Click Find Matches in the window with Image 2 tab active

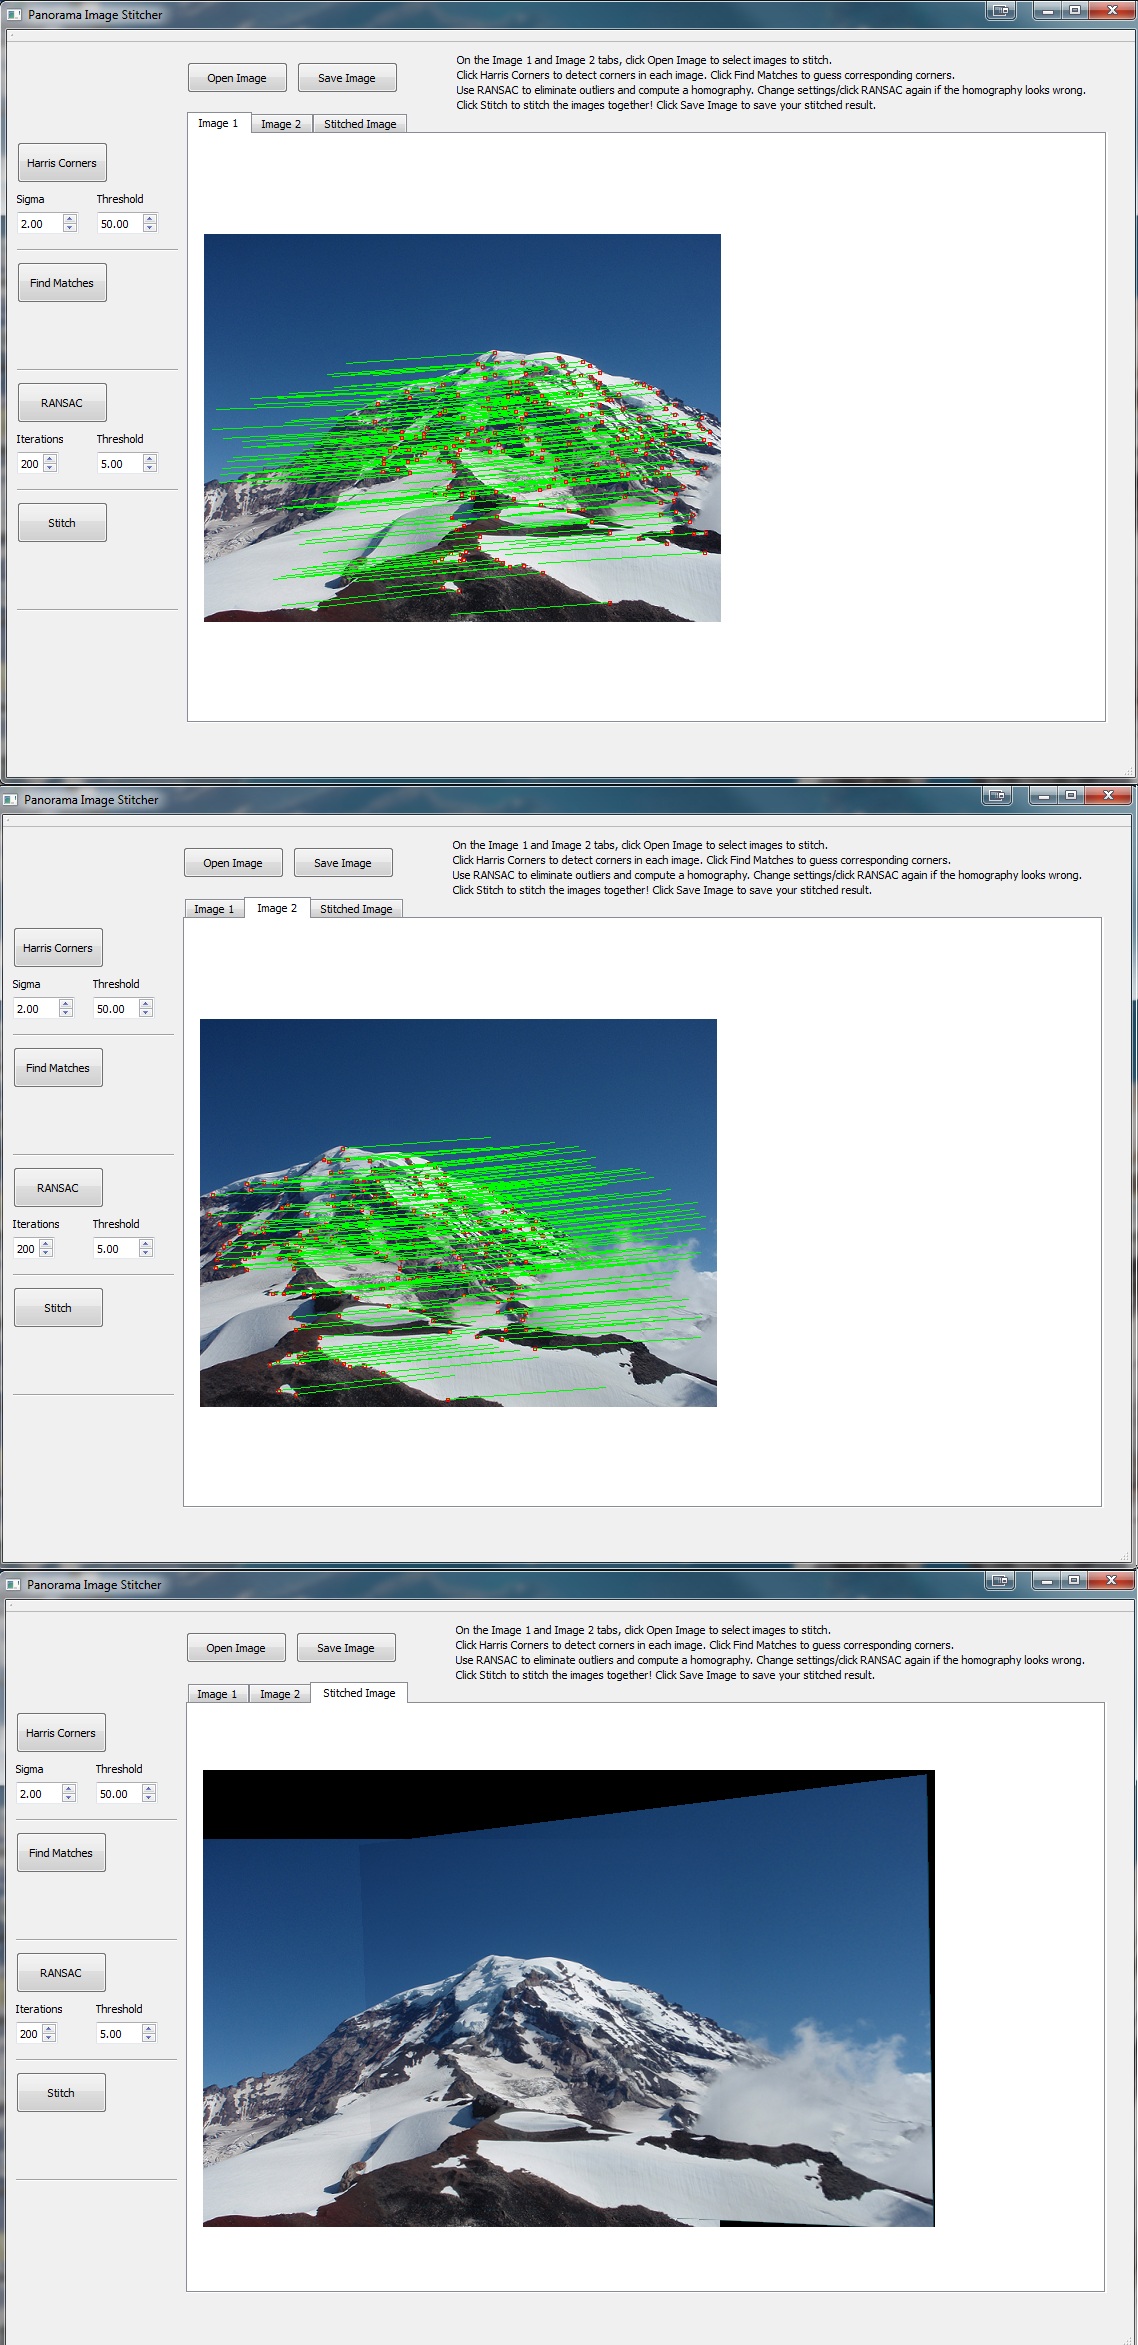58,1068
